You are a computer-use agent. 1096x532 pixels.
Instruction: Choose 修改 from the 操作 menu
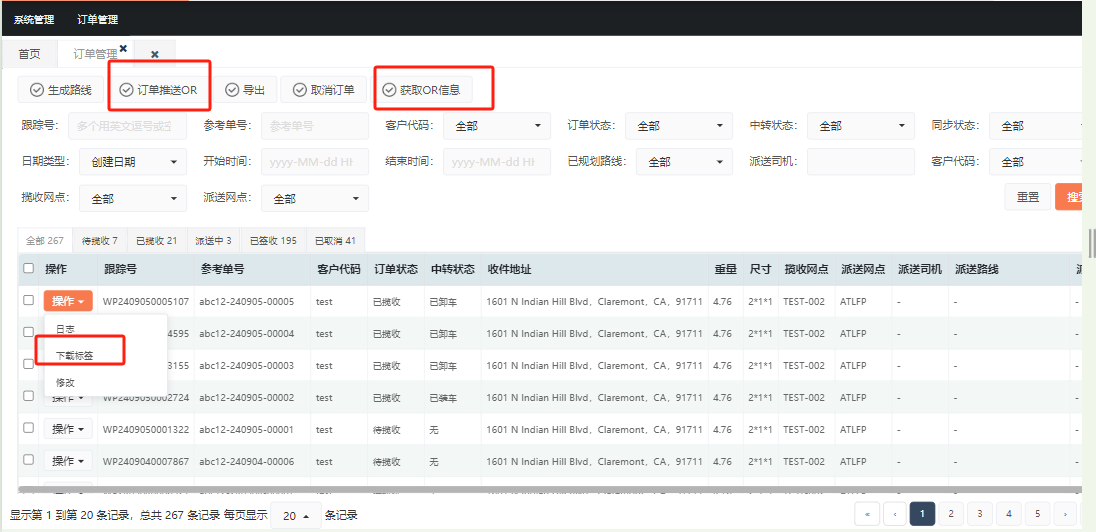[105, 382]
